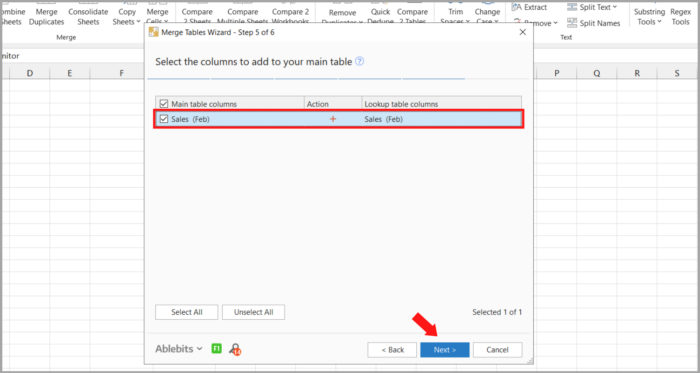Viewport: 700px width, 373px height.
Task: Click the plus action icon in Sales row
Action: pos(333,119)
